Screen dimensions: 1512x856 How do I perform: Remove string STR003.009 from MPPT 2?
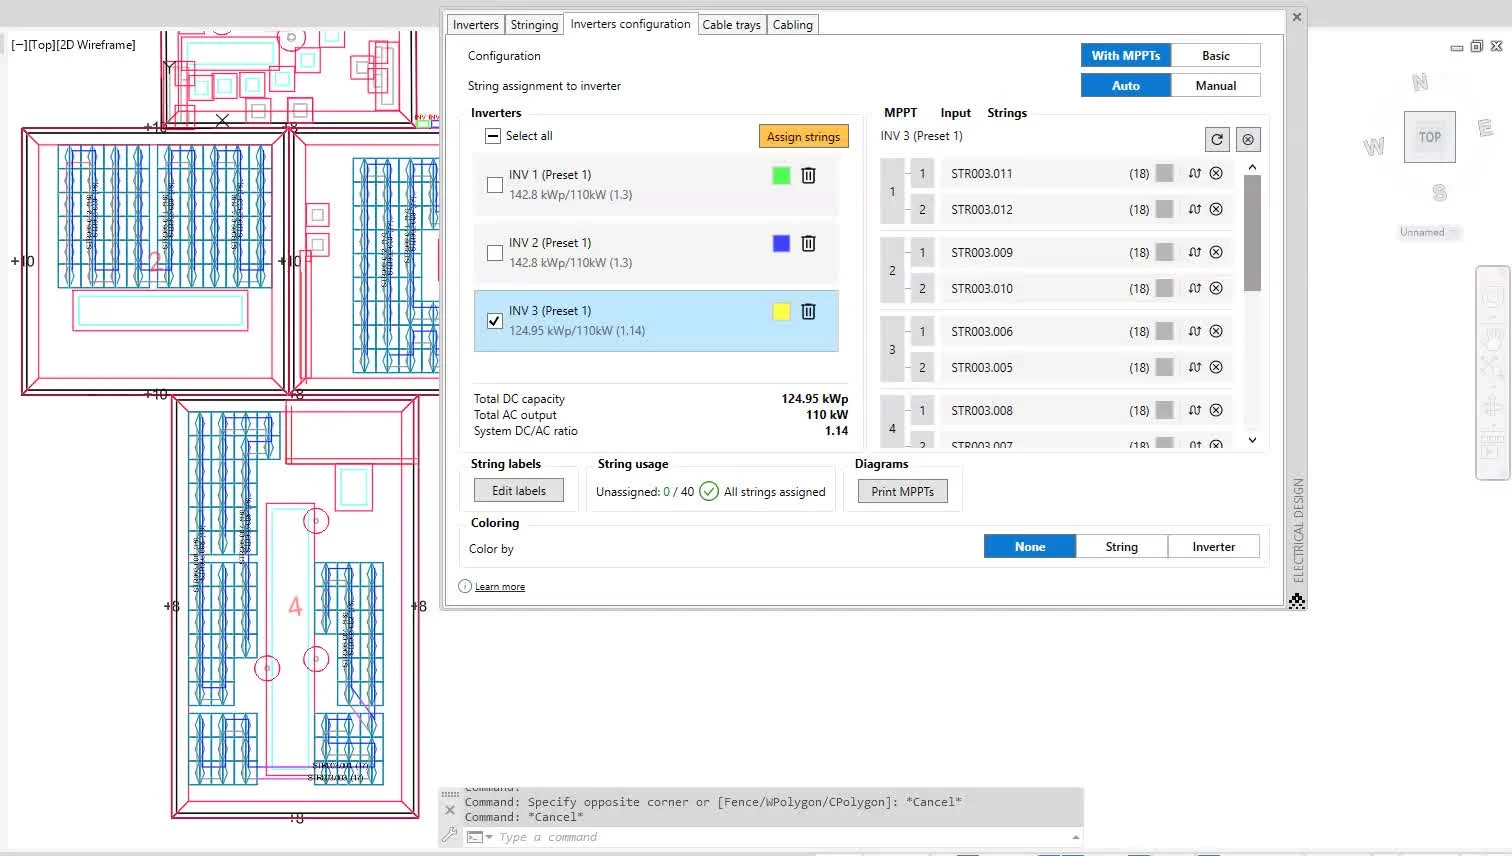coord(1216,252)
